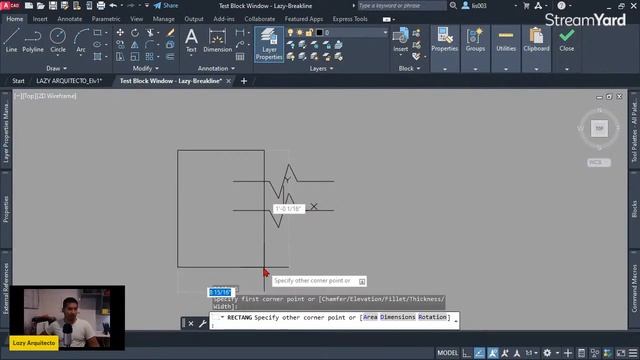640x360 pixels.
Task: Select the Dimension tool
Action: 218,40
